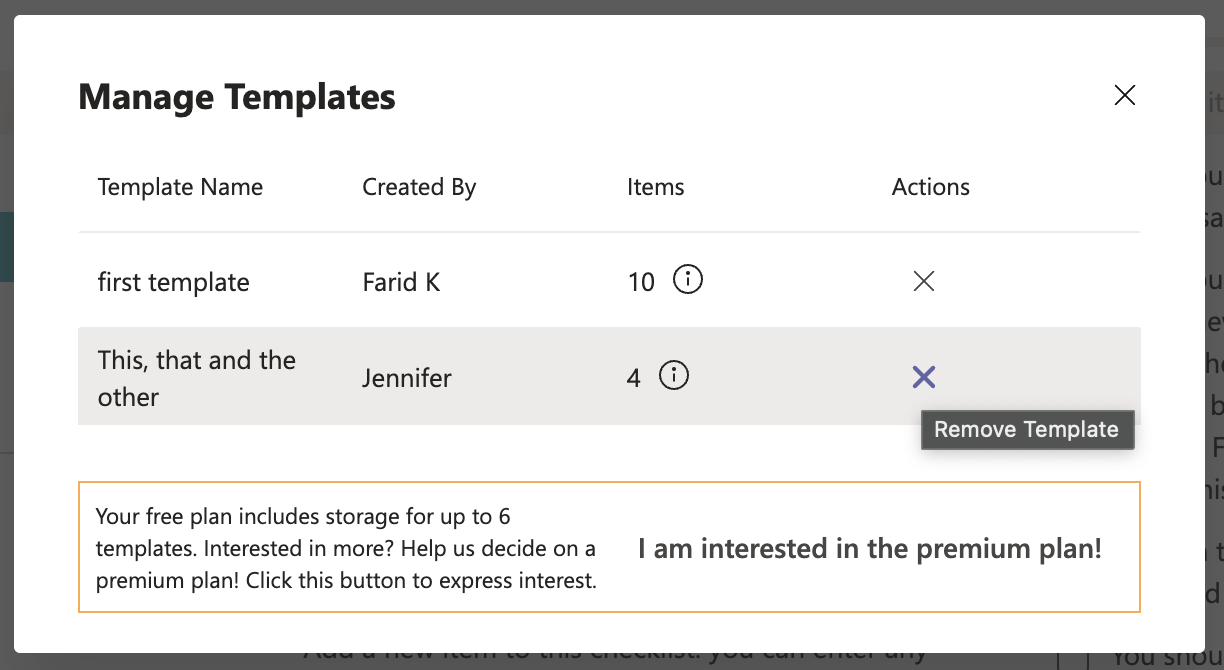
Task: Open info icon next to 4 items
Action: [674, 377]
